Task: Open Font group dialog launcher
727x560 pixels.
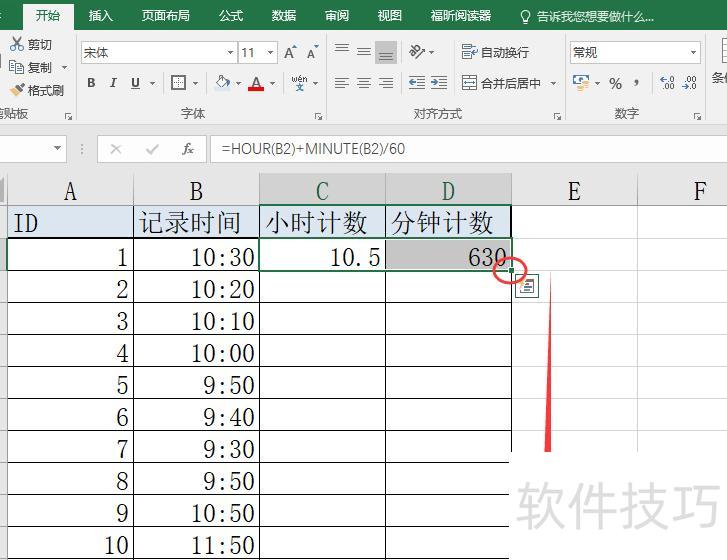Action: pyautogui.click(x=318, y=116)
